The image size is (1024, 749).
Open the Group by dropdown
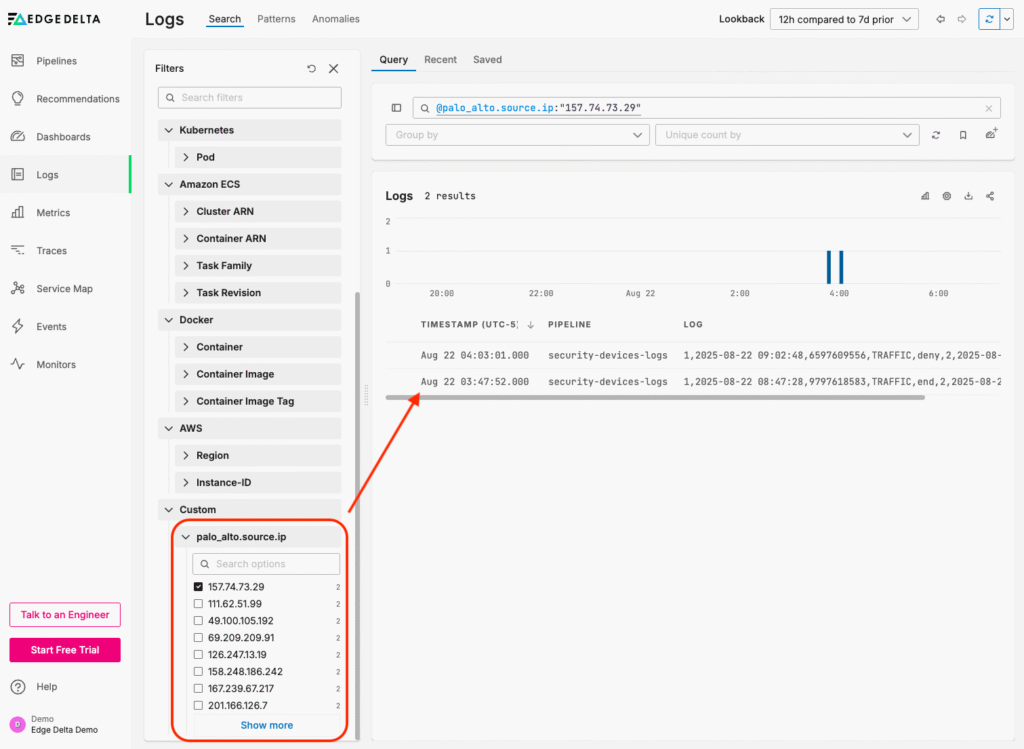click(x=517, y=135)
